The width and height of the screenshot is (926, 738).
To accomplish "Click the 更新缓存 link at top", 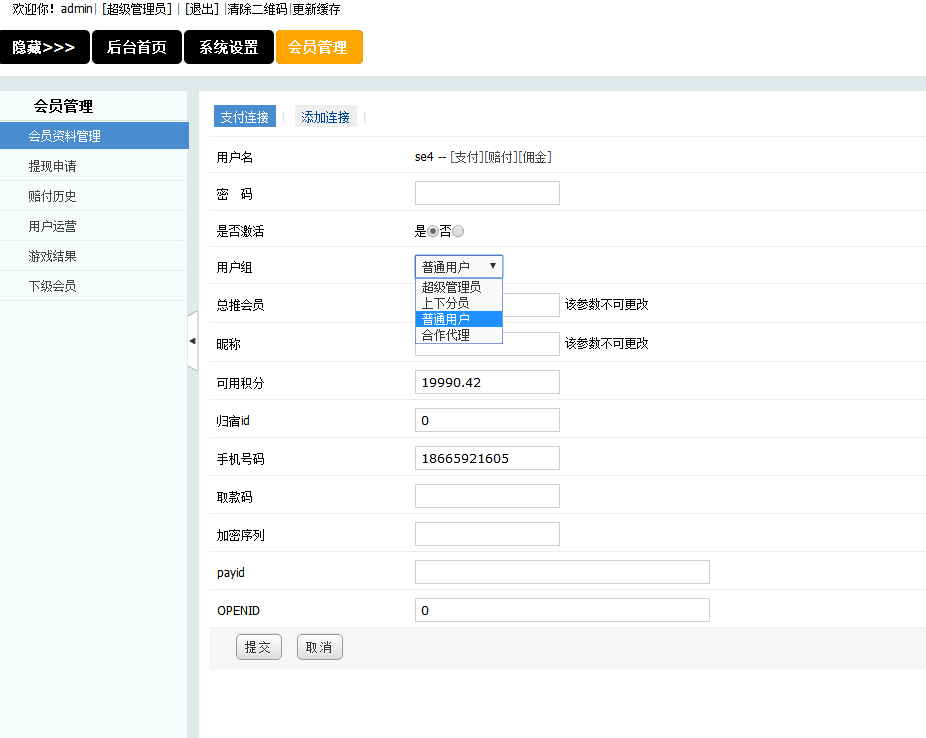I will (x=316, y=9).
